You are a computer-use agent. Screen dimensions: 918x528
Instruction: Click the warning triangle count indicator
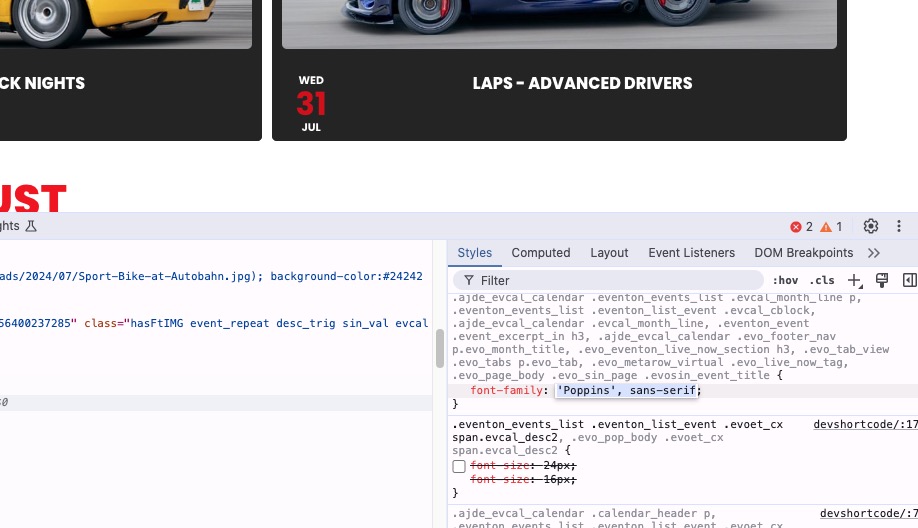(x=831, y=227)
